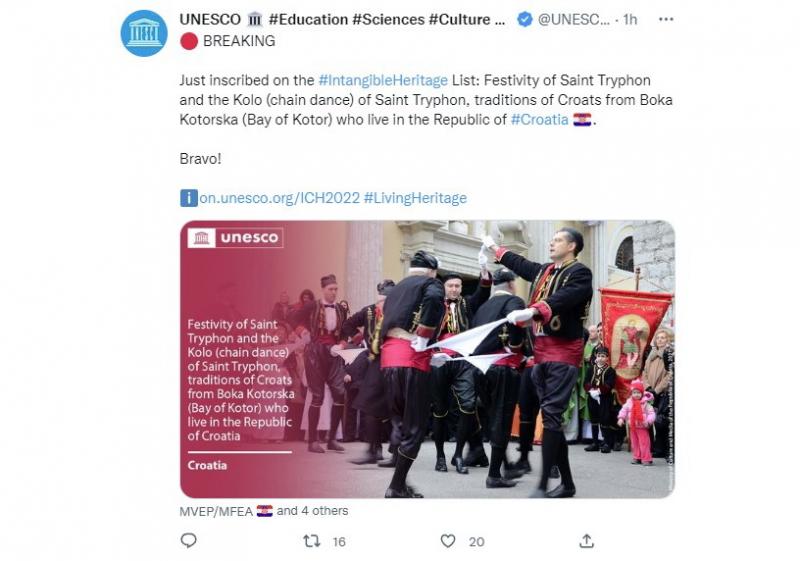Open the #Croatia hashtag link
The width and height of the screenshot is (800, 561).
539,119
